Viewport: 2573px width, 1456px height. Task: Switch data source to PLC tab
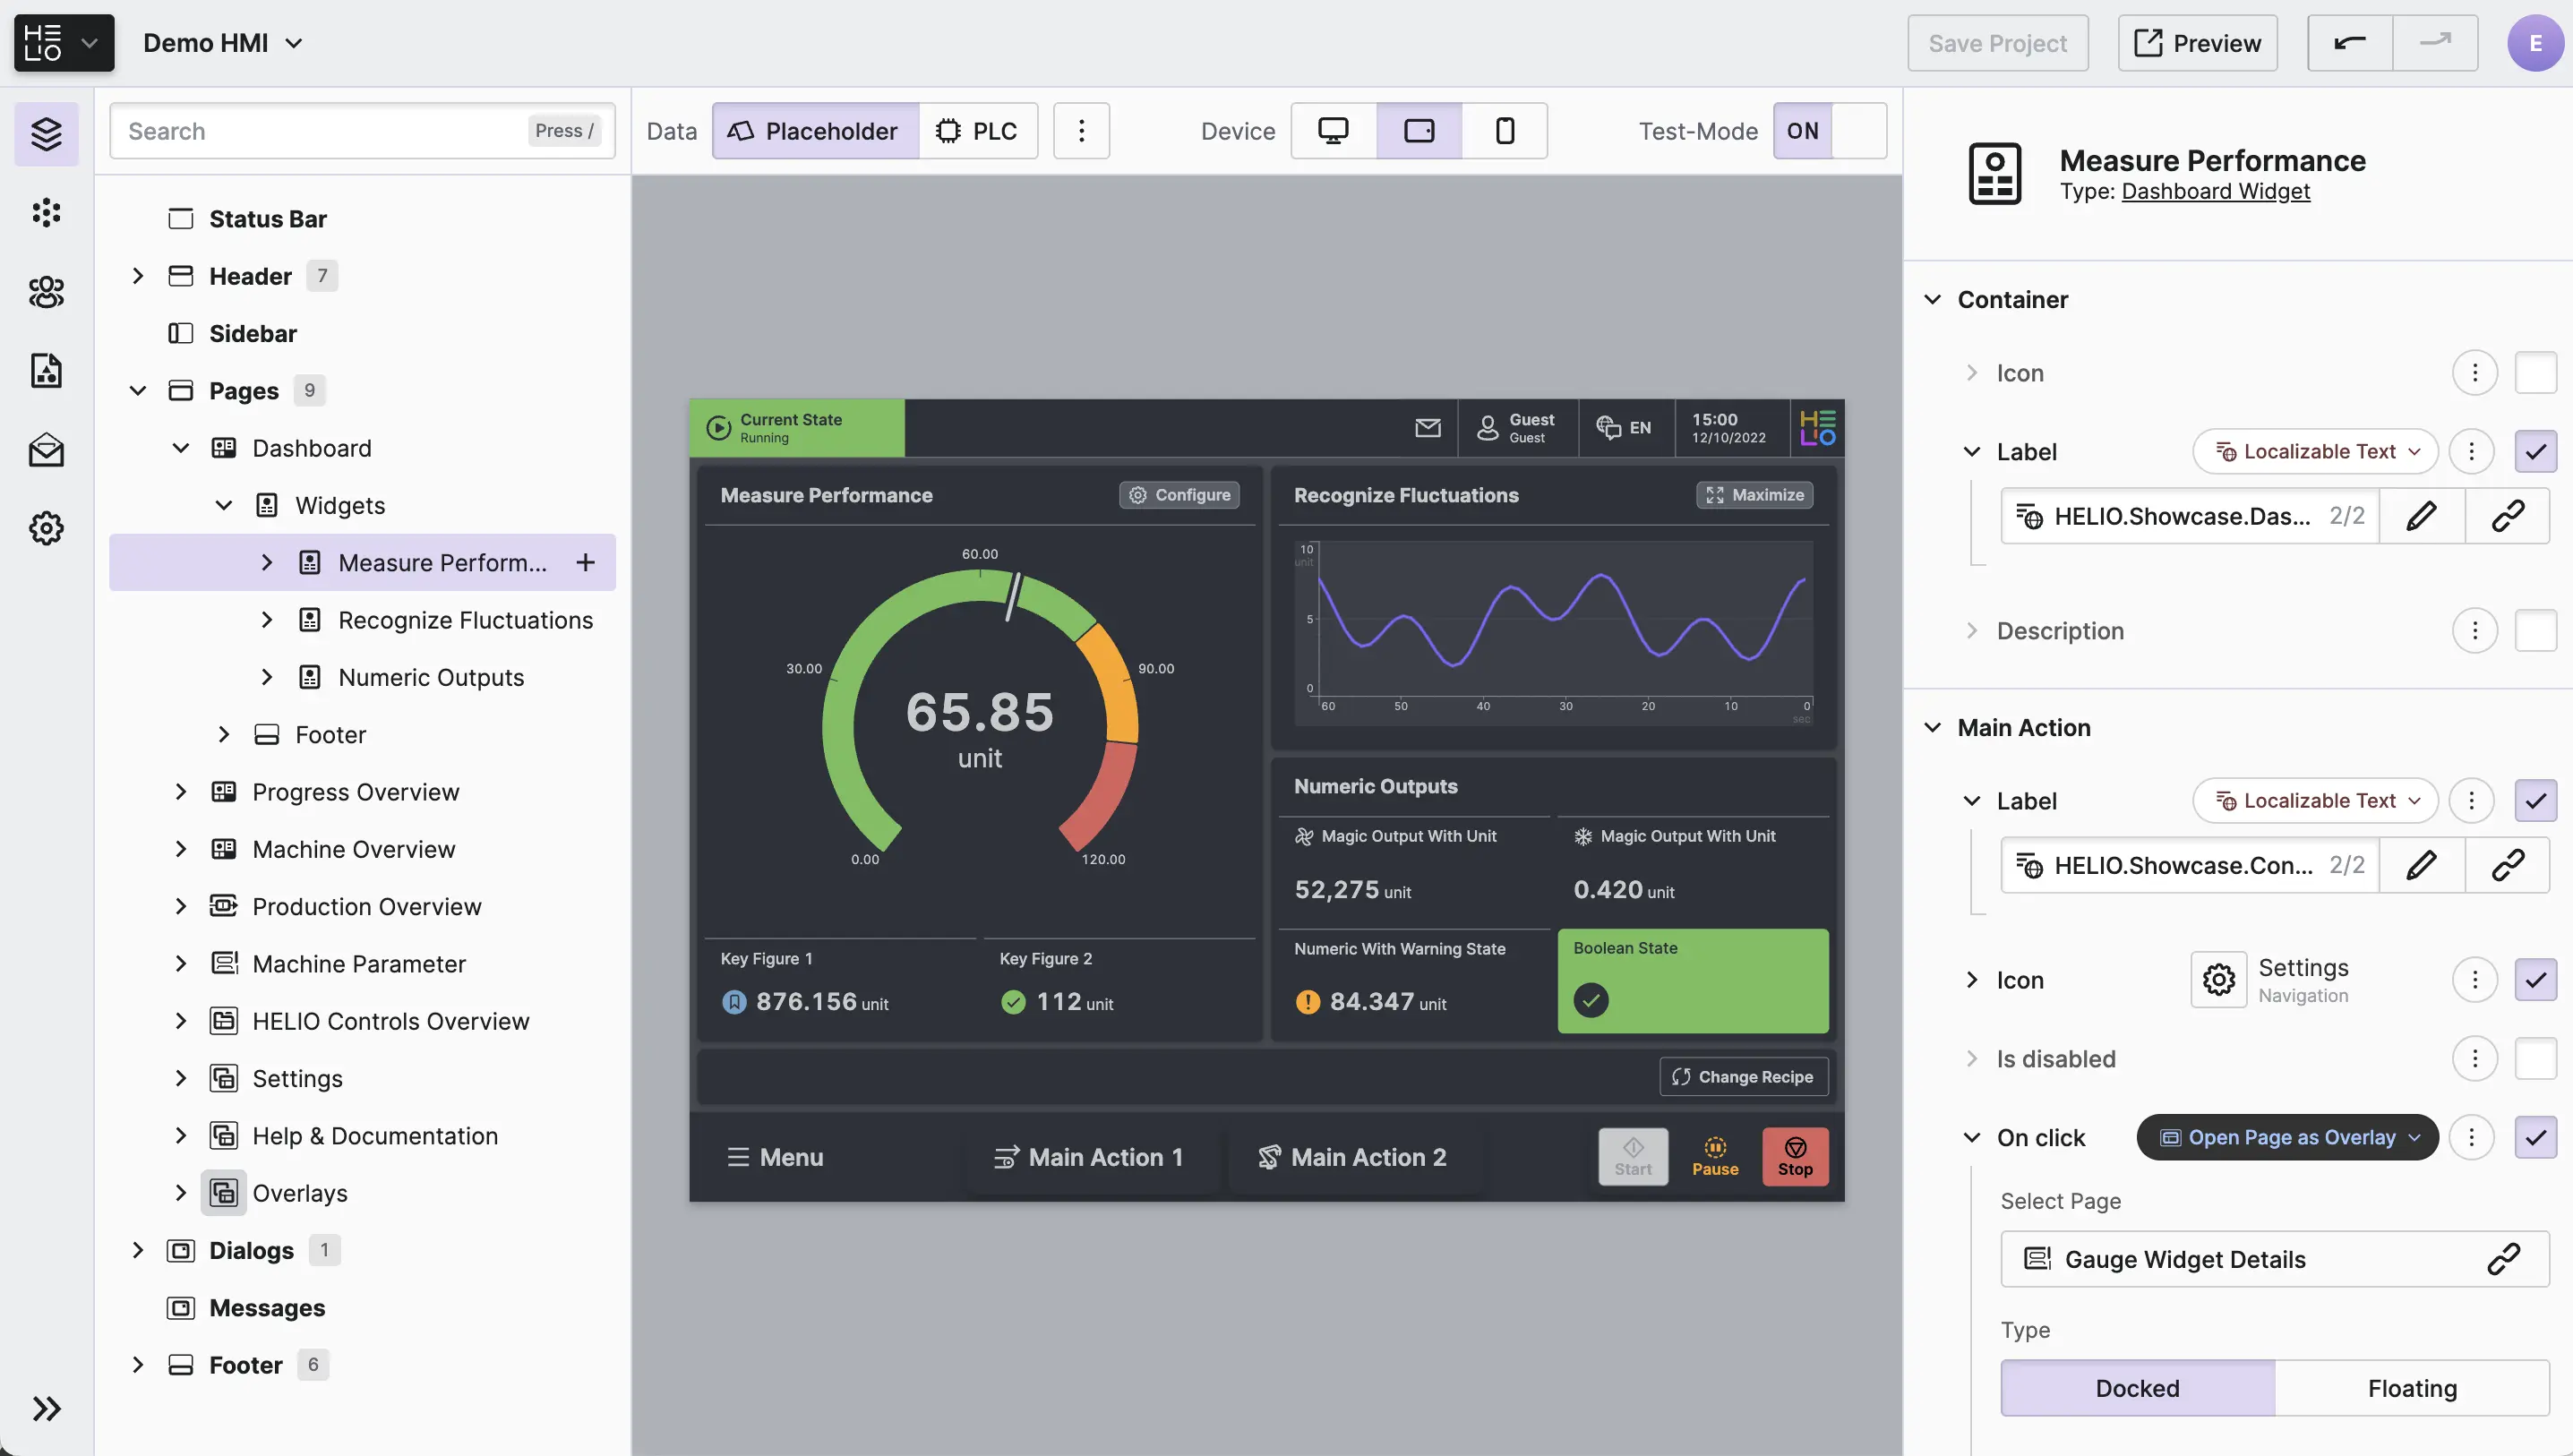coord(977,131)
